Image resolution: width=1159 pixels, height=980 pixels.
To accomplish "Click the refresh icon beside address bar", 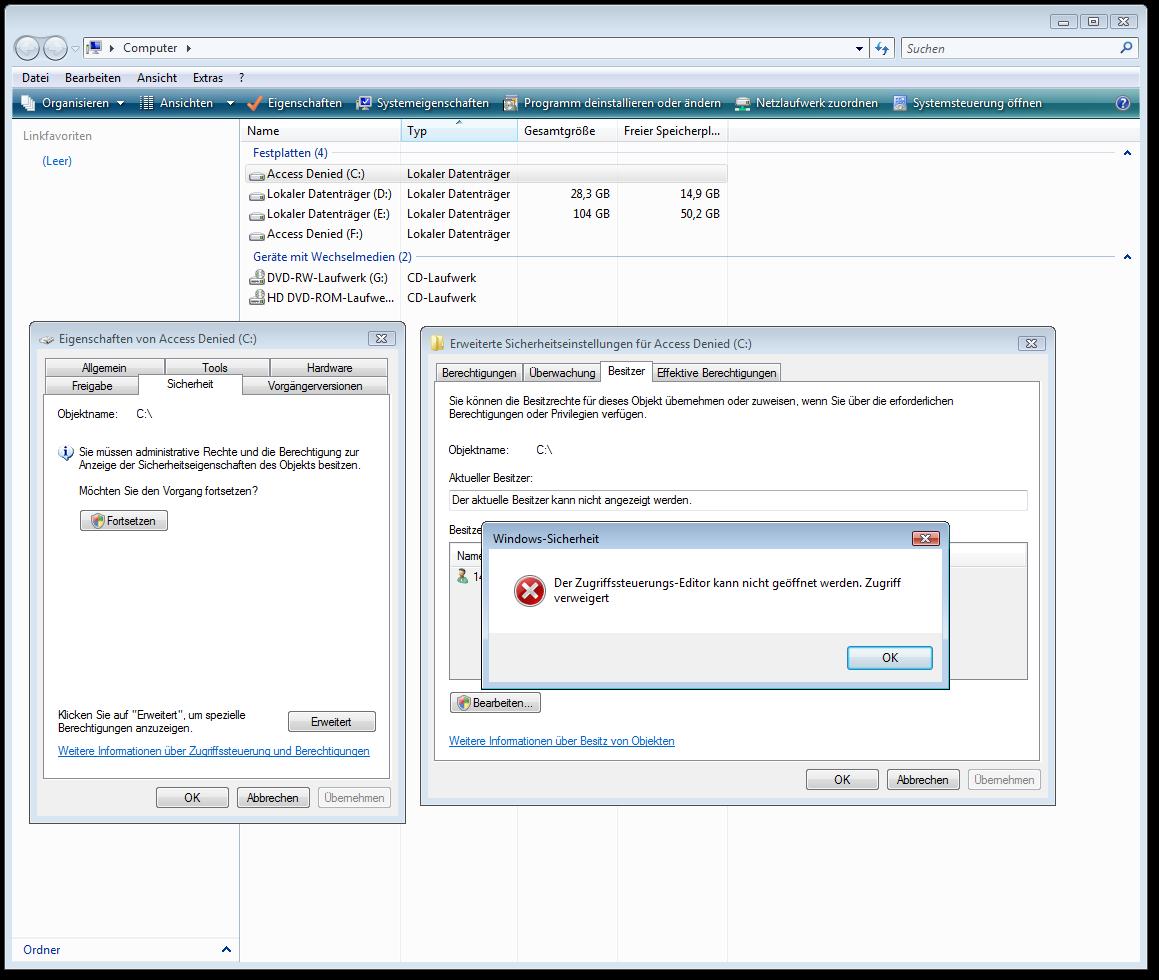I will [882, 48].
